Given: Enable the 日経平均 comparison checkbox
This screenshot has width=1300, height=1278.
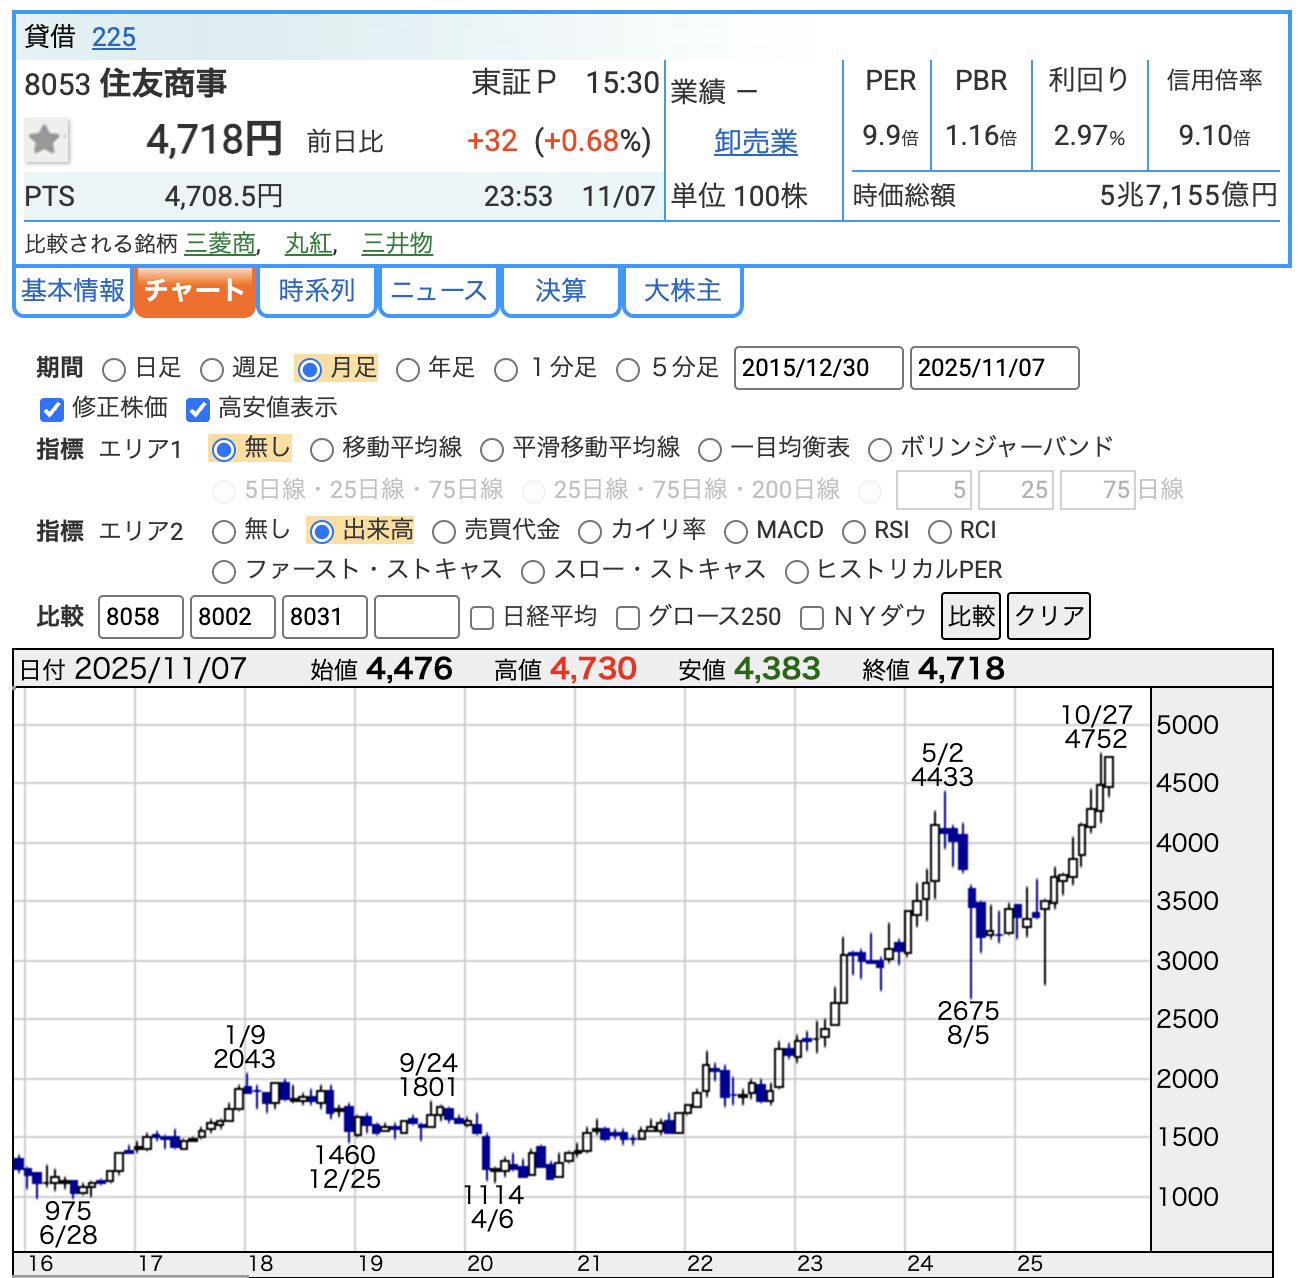Looking at the screenshot, I should 482,618.
